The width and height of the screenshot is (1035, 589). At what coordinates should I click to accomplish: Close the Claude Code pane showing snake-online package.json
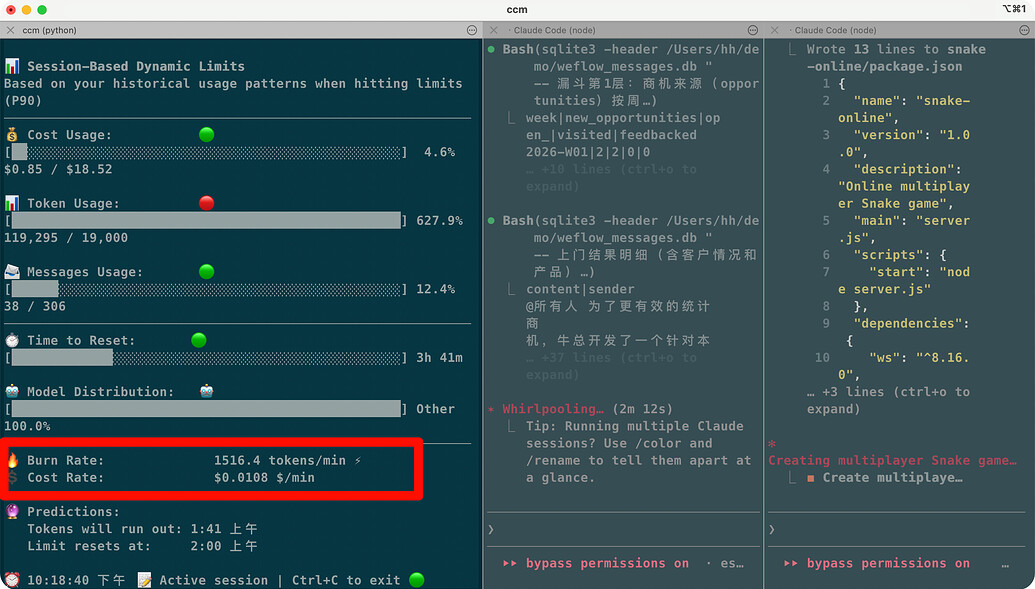775,30
